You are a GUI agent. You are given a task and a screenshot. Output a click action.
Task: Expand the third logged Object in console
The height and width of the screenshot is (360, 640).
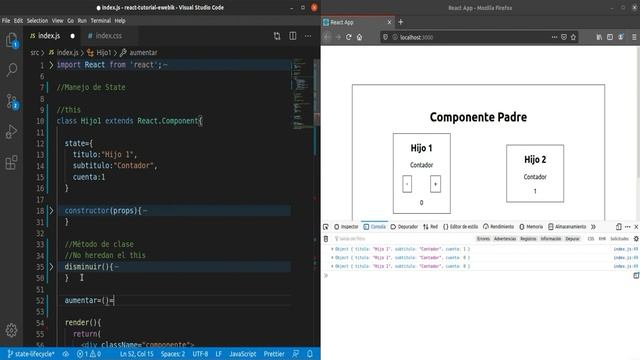(x=332, y=266)
